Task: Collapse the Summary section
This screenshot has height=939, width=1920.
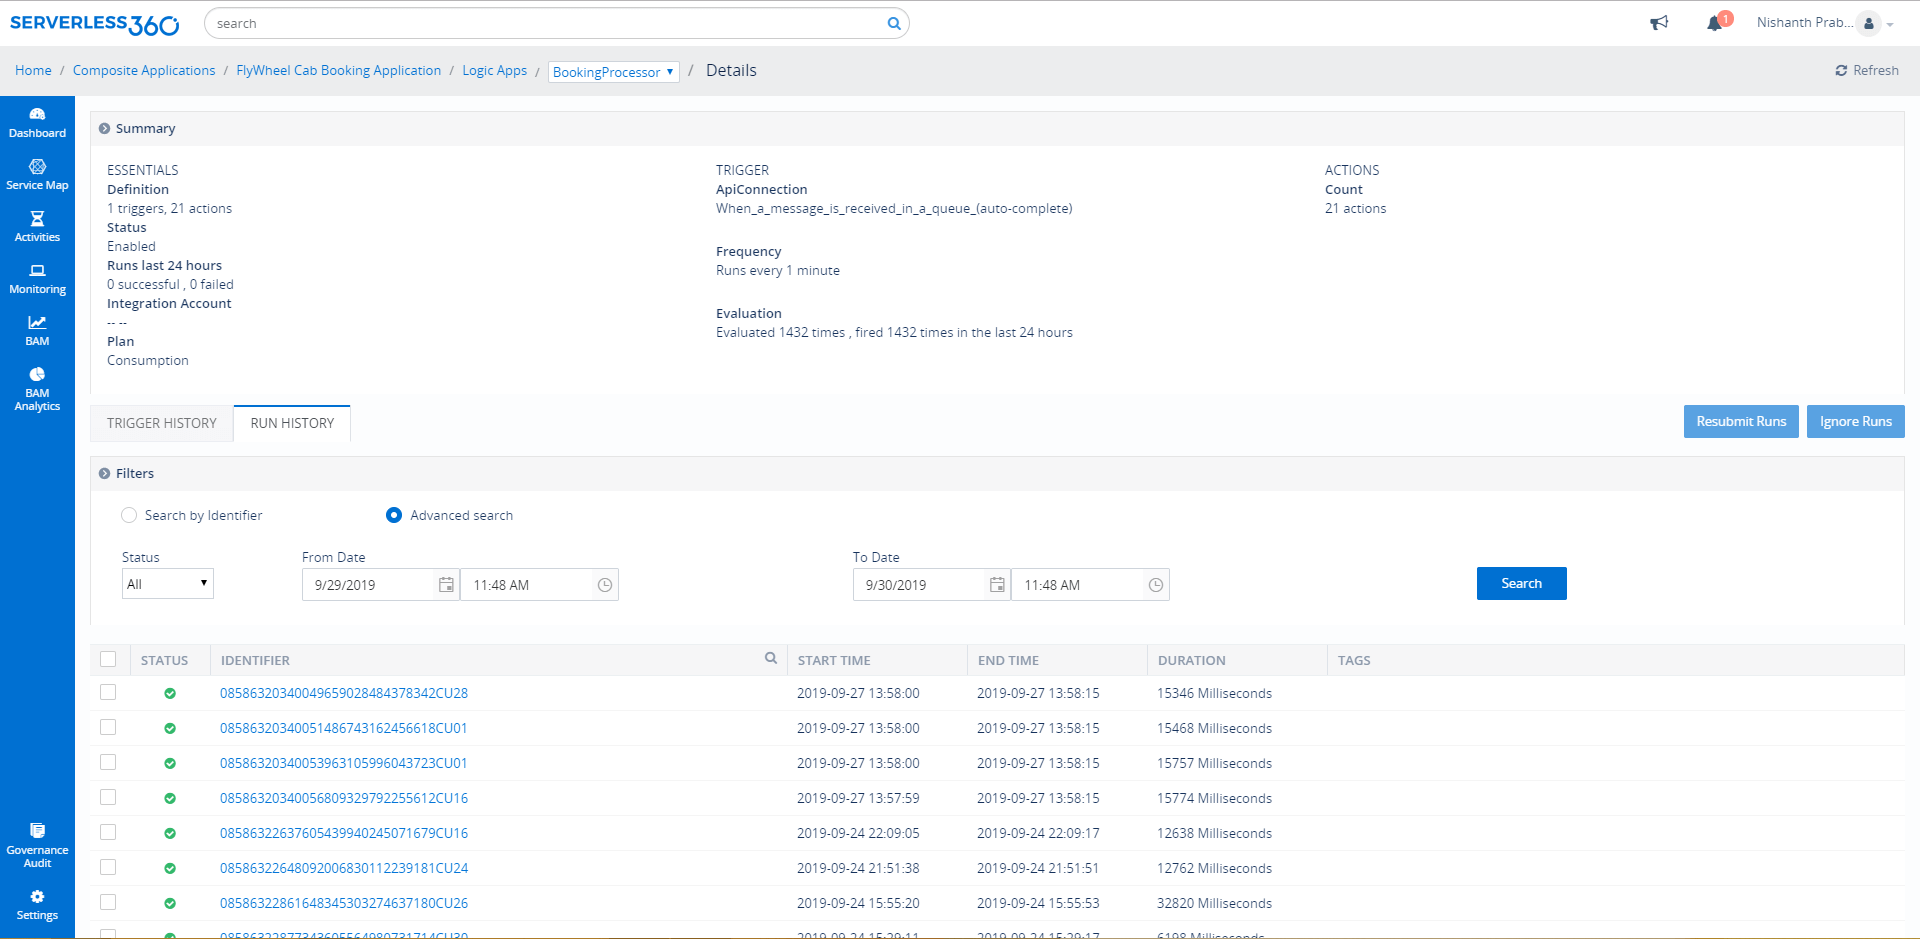Action: coord(104,129)
